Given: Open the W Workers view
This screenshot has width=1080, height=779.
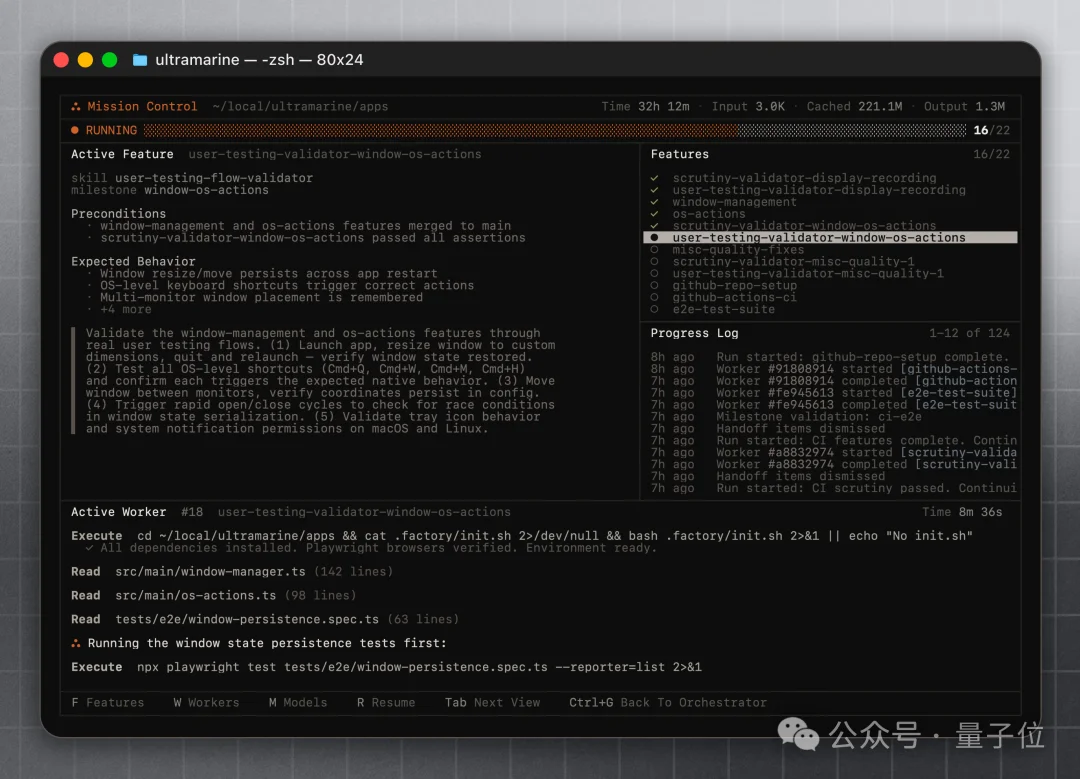Looking at the screenshot, I should 206,703.
